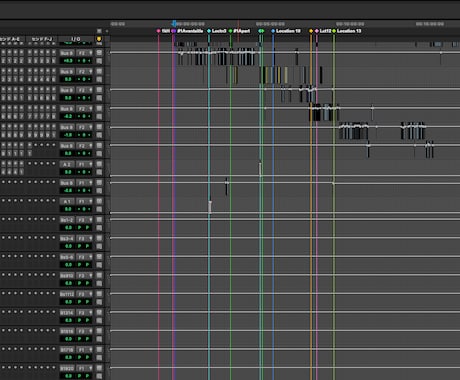
Task: Click the icon right of the Bs1112 F3 dropdown
Action: [99, 294]
